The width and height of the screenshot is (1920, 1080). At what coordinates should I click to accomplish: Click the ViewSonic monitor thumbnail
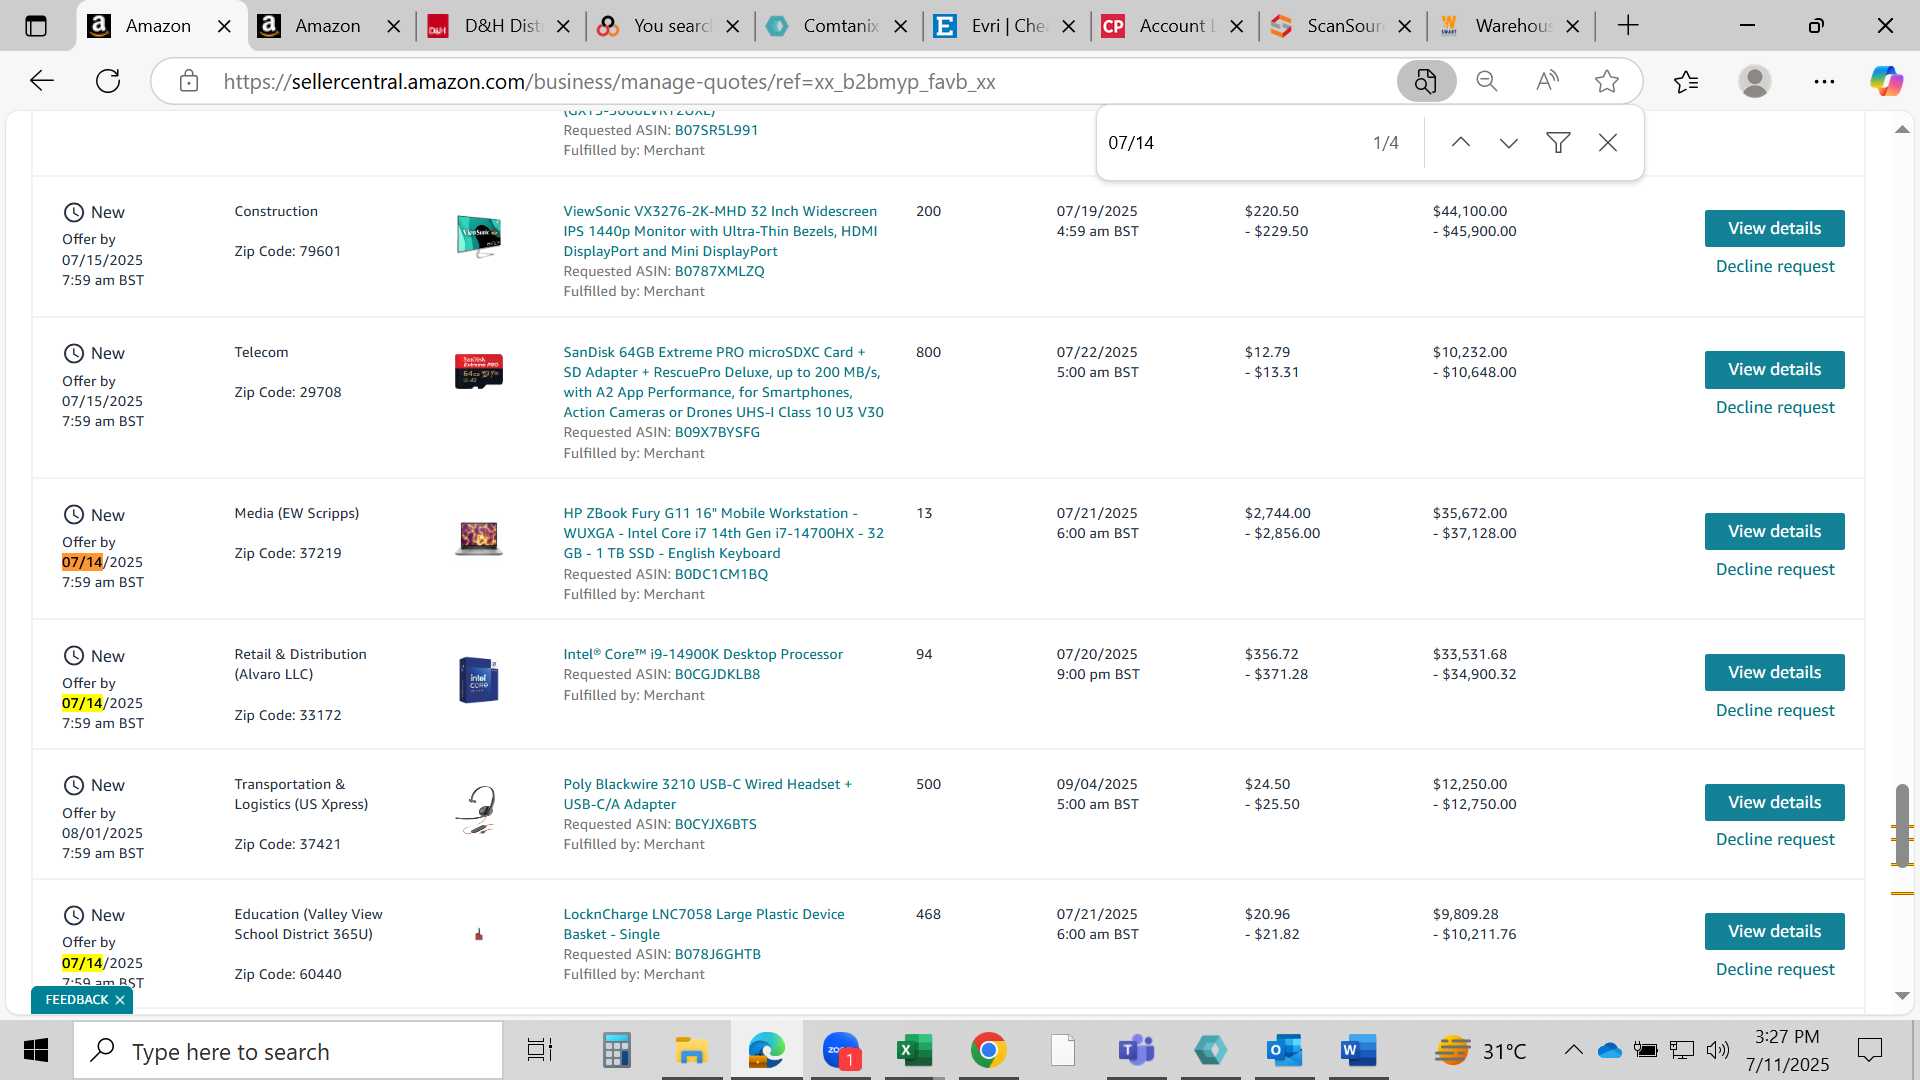tap(479, 236)
